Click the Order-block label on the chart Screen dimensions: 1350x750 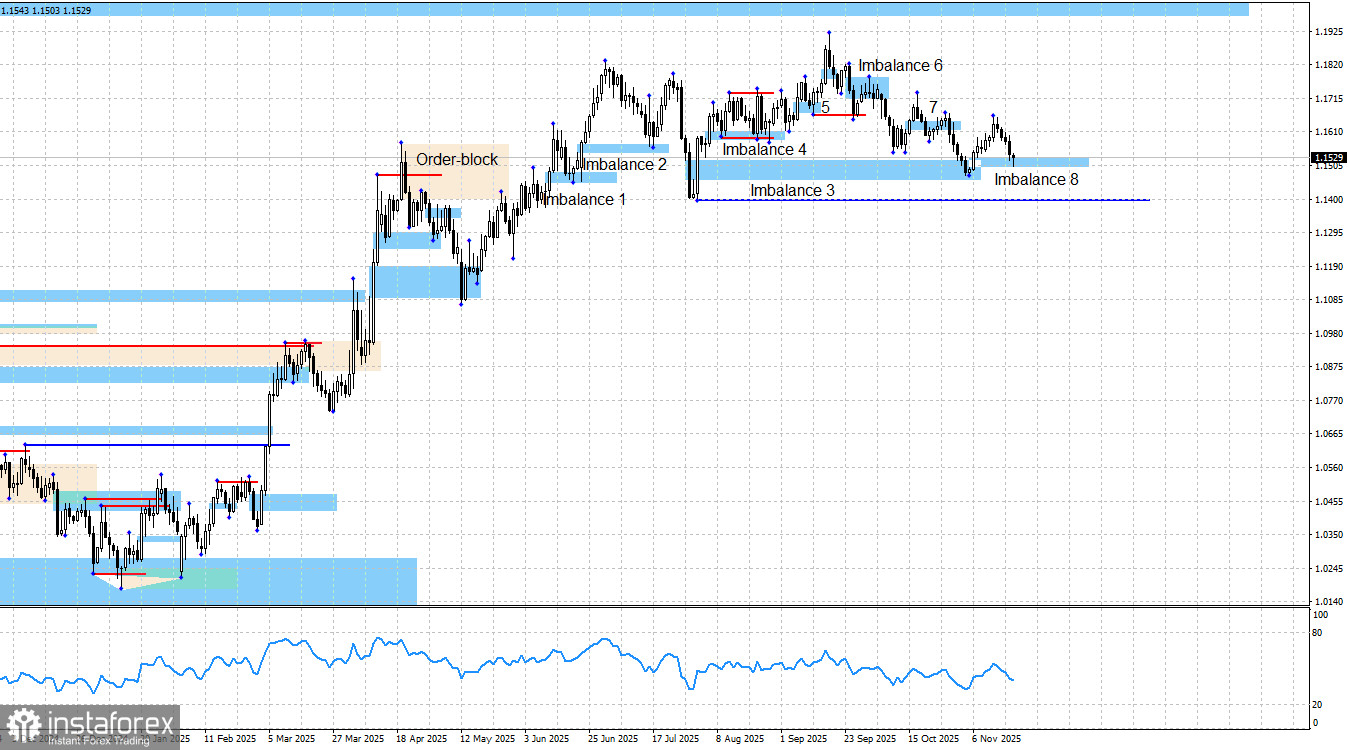pos(457,159)
